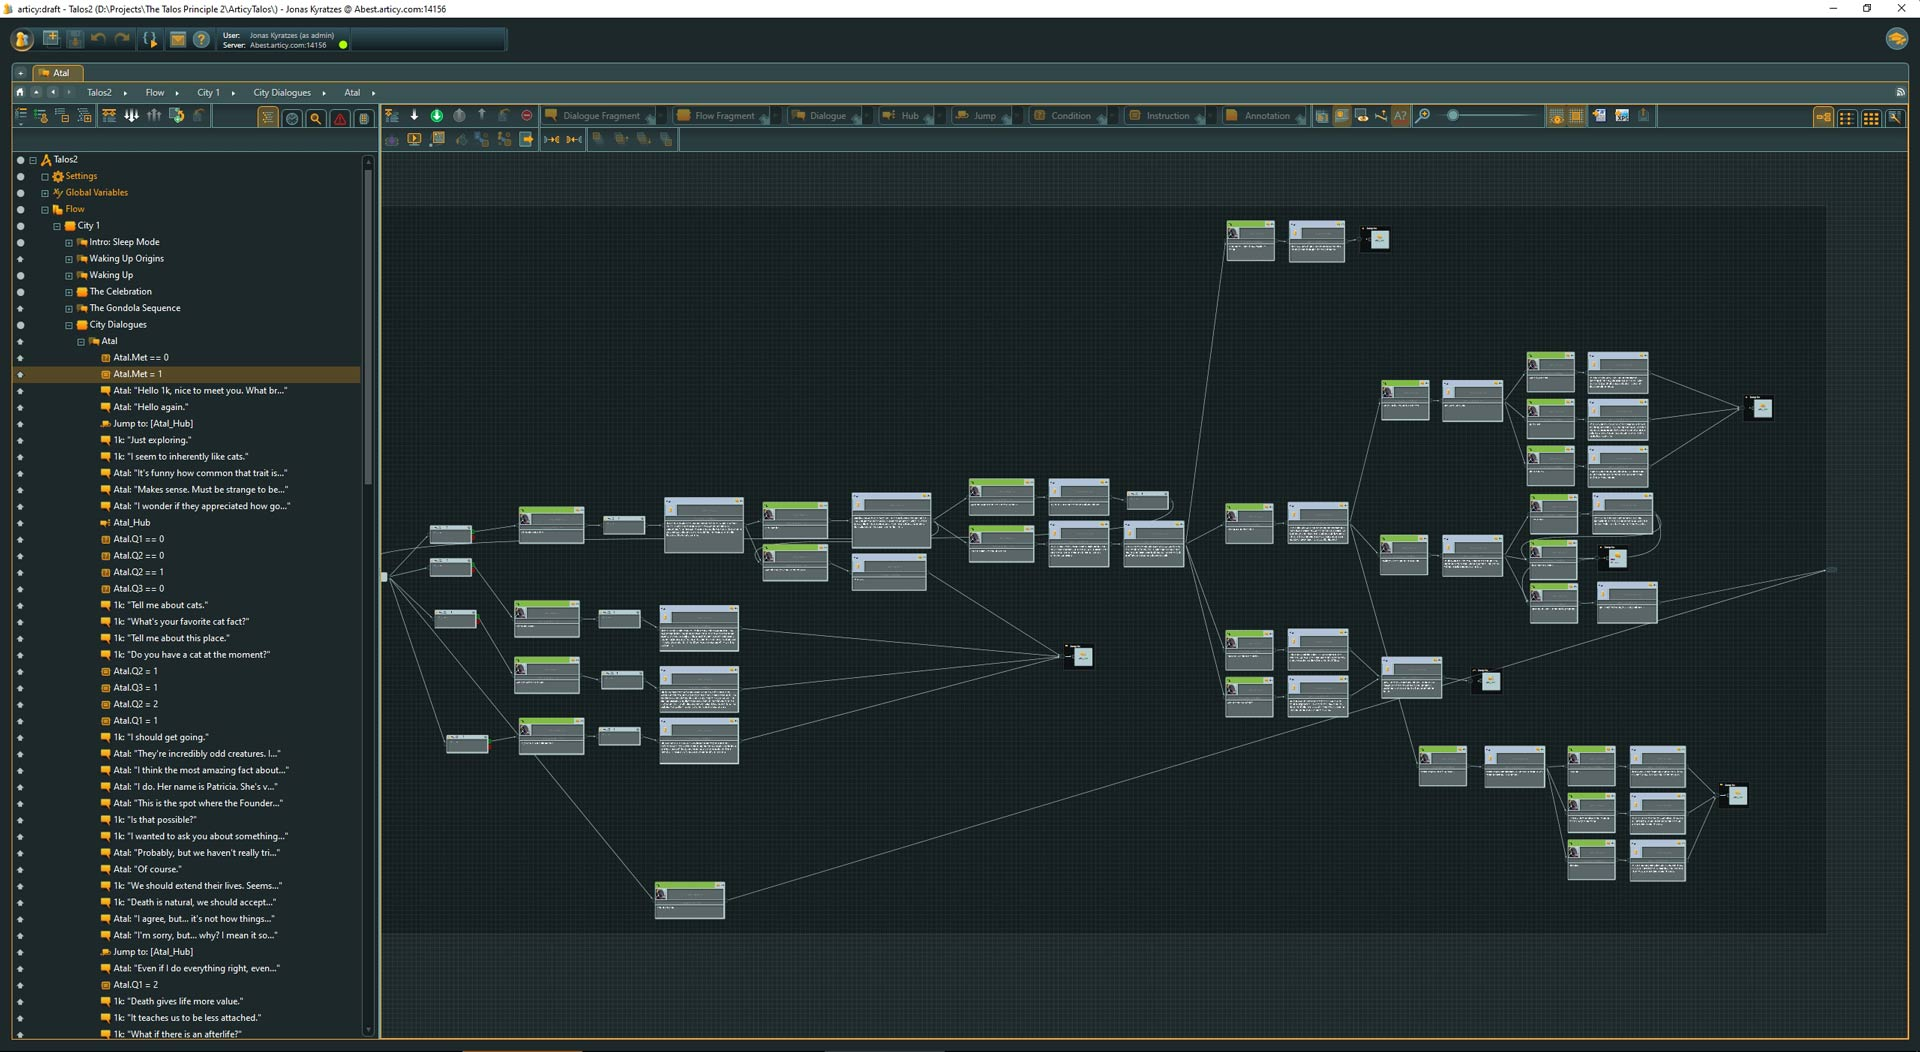The width and height of the screenshot is (1920, 1052).
Task: Go to home via house icon
Action: point(19,92)
